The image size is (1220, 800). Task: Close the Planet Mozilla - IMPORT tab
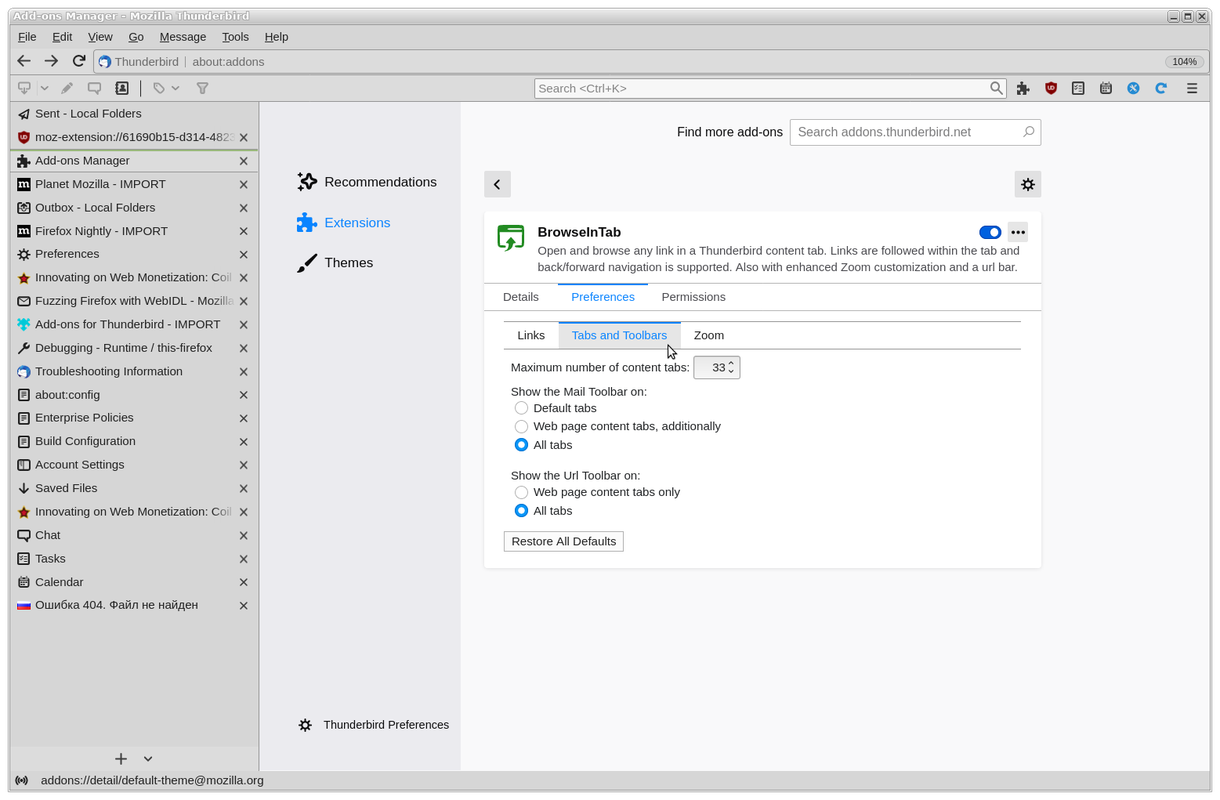243,184
